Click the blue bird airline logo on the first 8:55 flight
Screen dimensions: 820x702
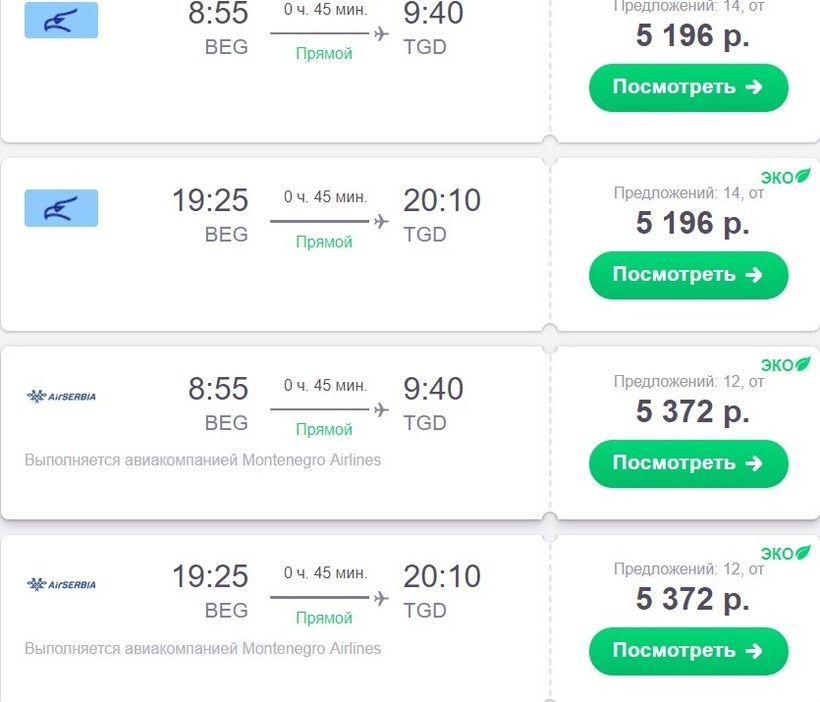pyautogui.click(x=61, y=20)
